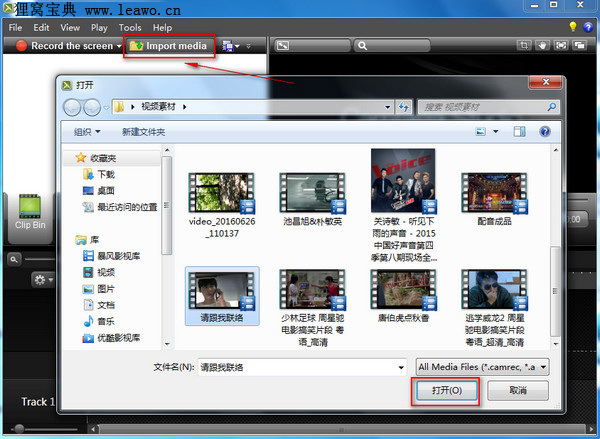Expand the All Media Files type dropdown
Image resolution: width=600 pixels, height=439 pixels.
coord(543,367)
